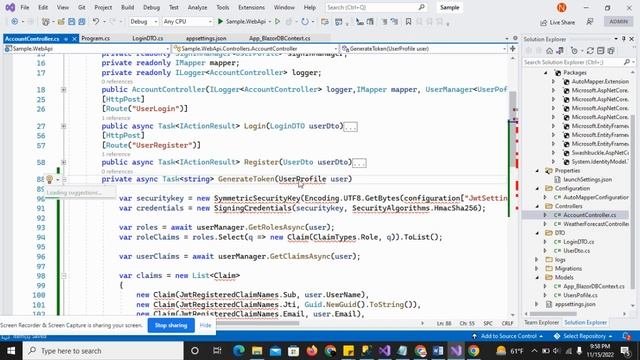Expand the collapsed Register method region

click(64, 162)
